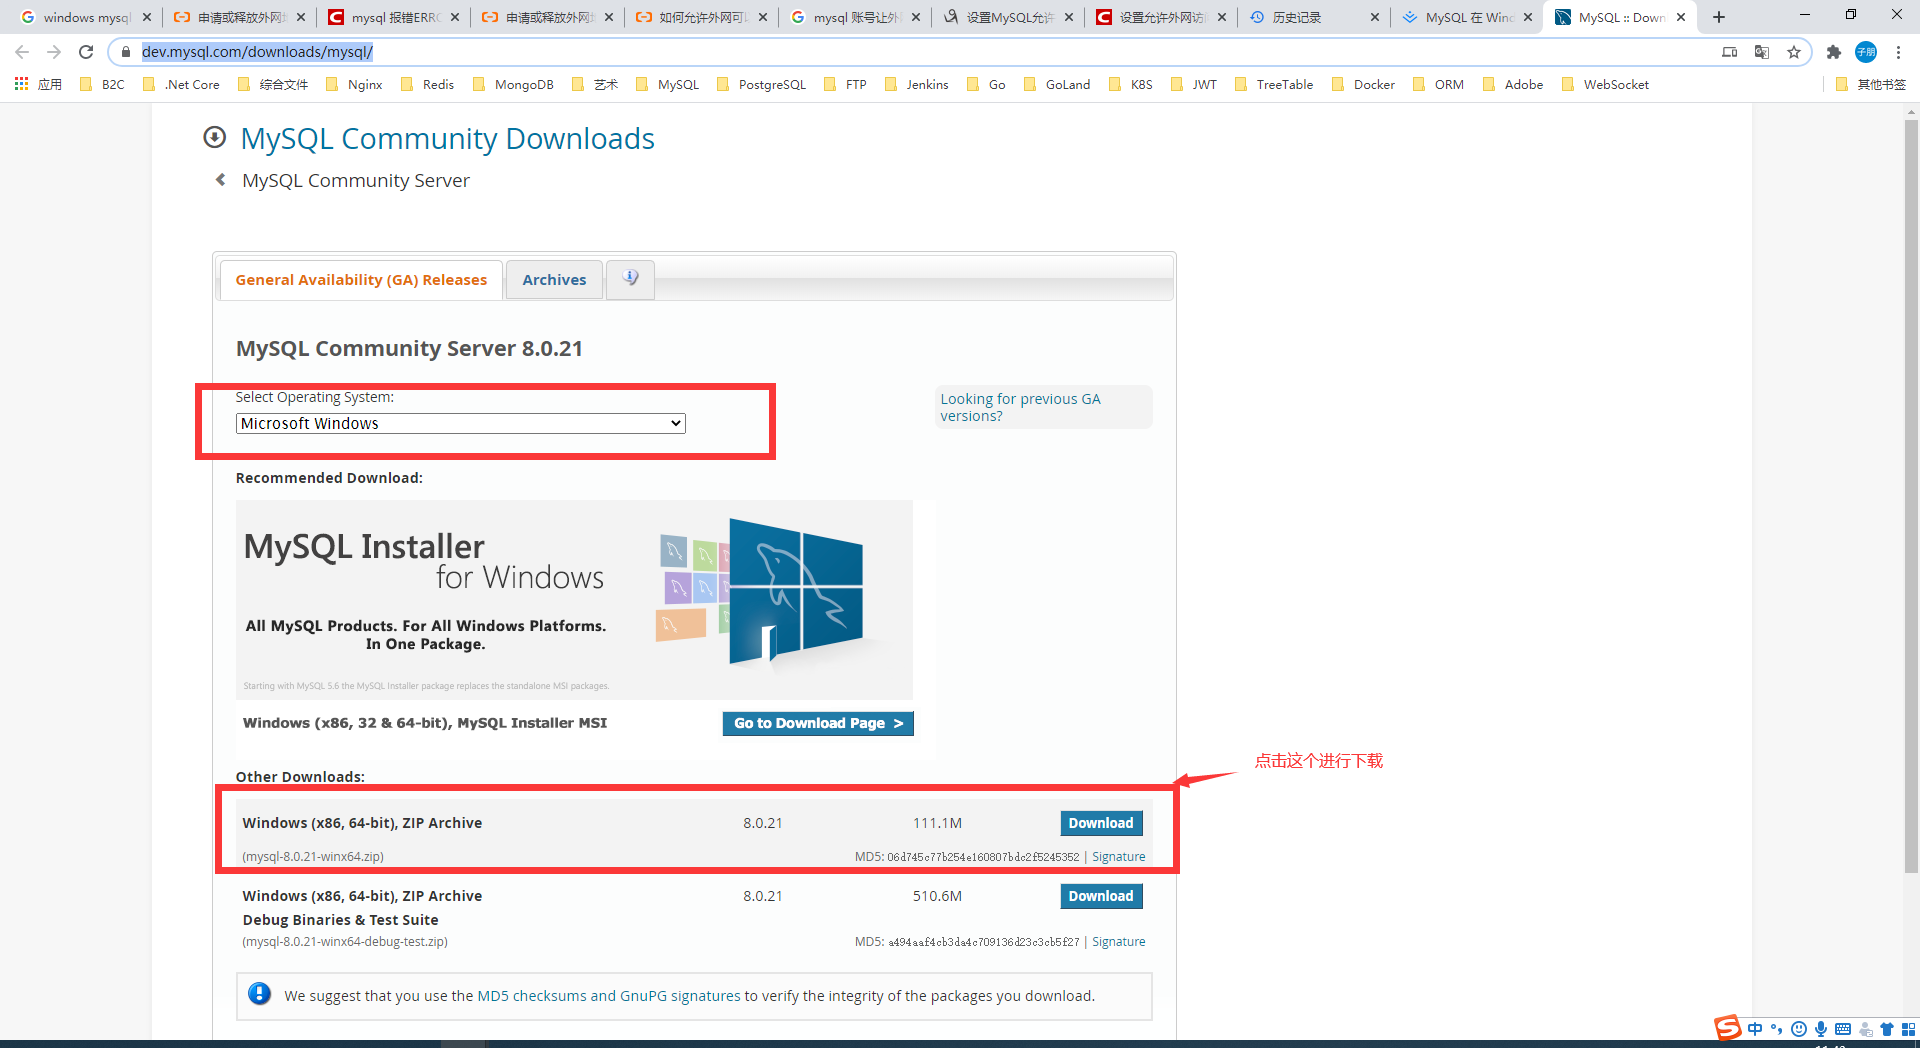The height and width of the screenshot is (1048, 1920).
Task: Open 'Looking for previous GA versions?' link
Action: click(1020, 407)
